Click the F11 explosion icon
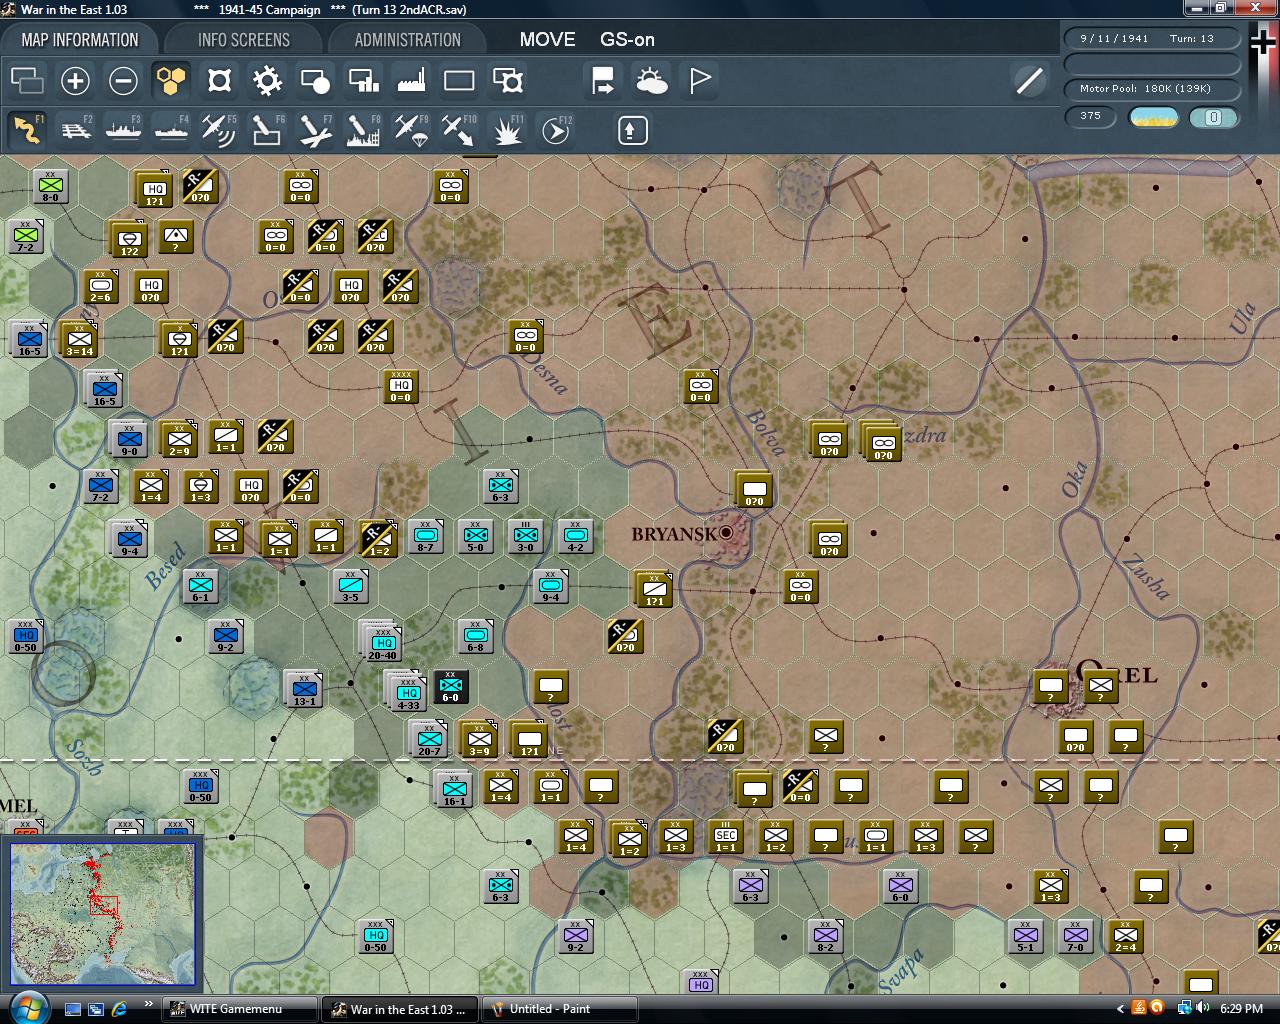Viewport: 1280px width, 1024px height. 507,130
